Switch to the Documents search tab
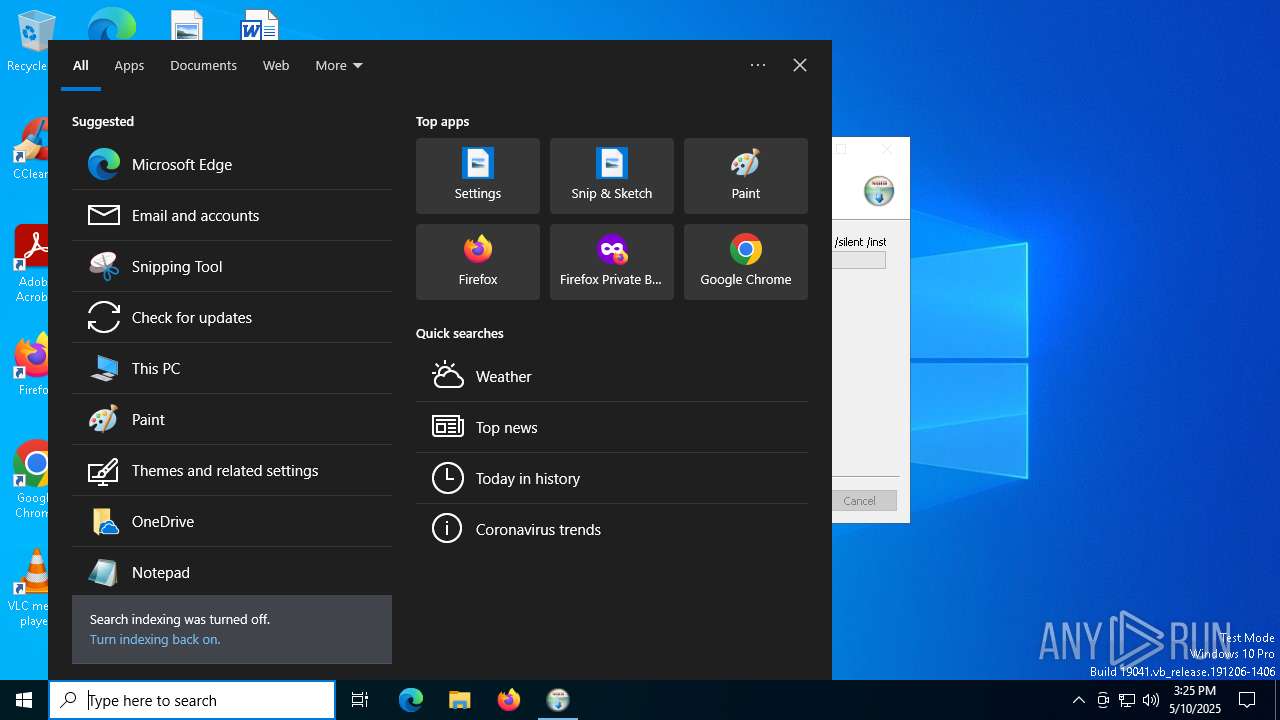The width and height of the screenshot is (1280, 720). (203, 65)
